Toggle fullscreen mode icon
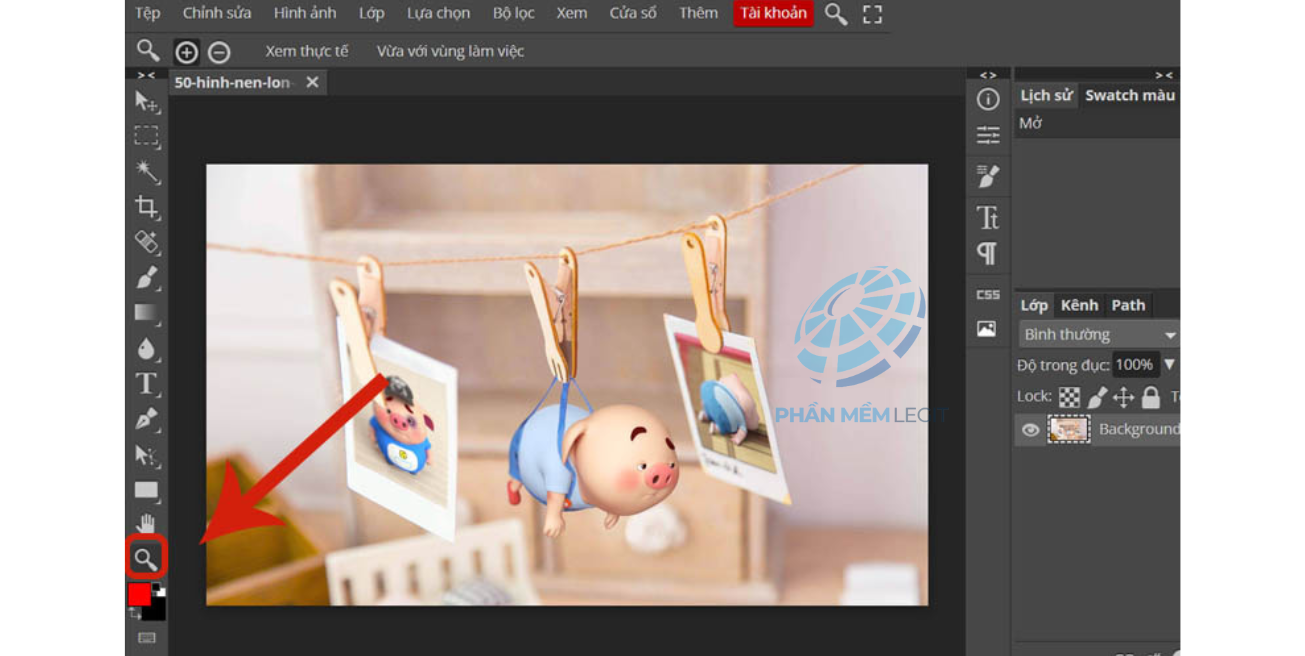Viewport: 1305px width, 656px height. 873,14
